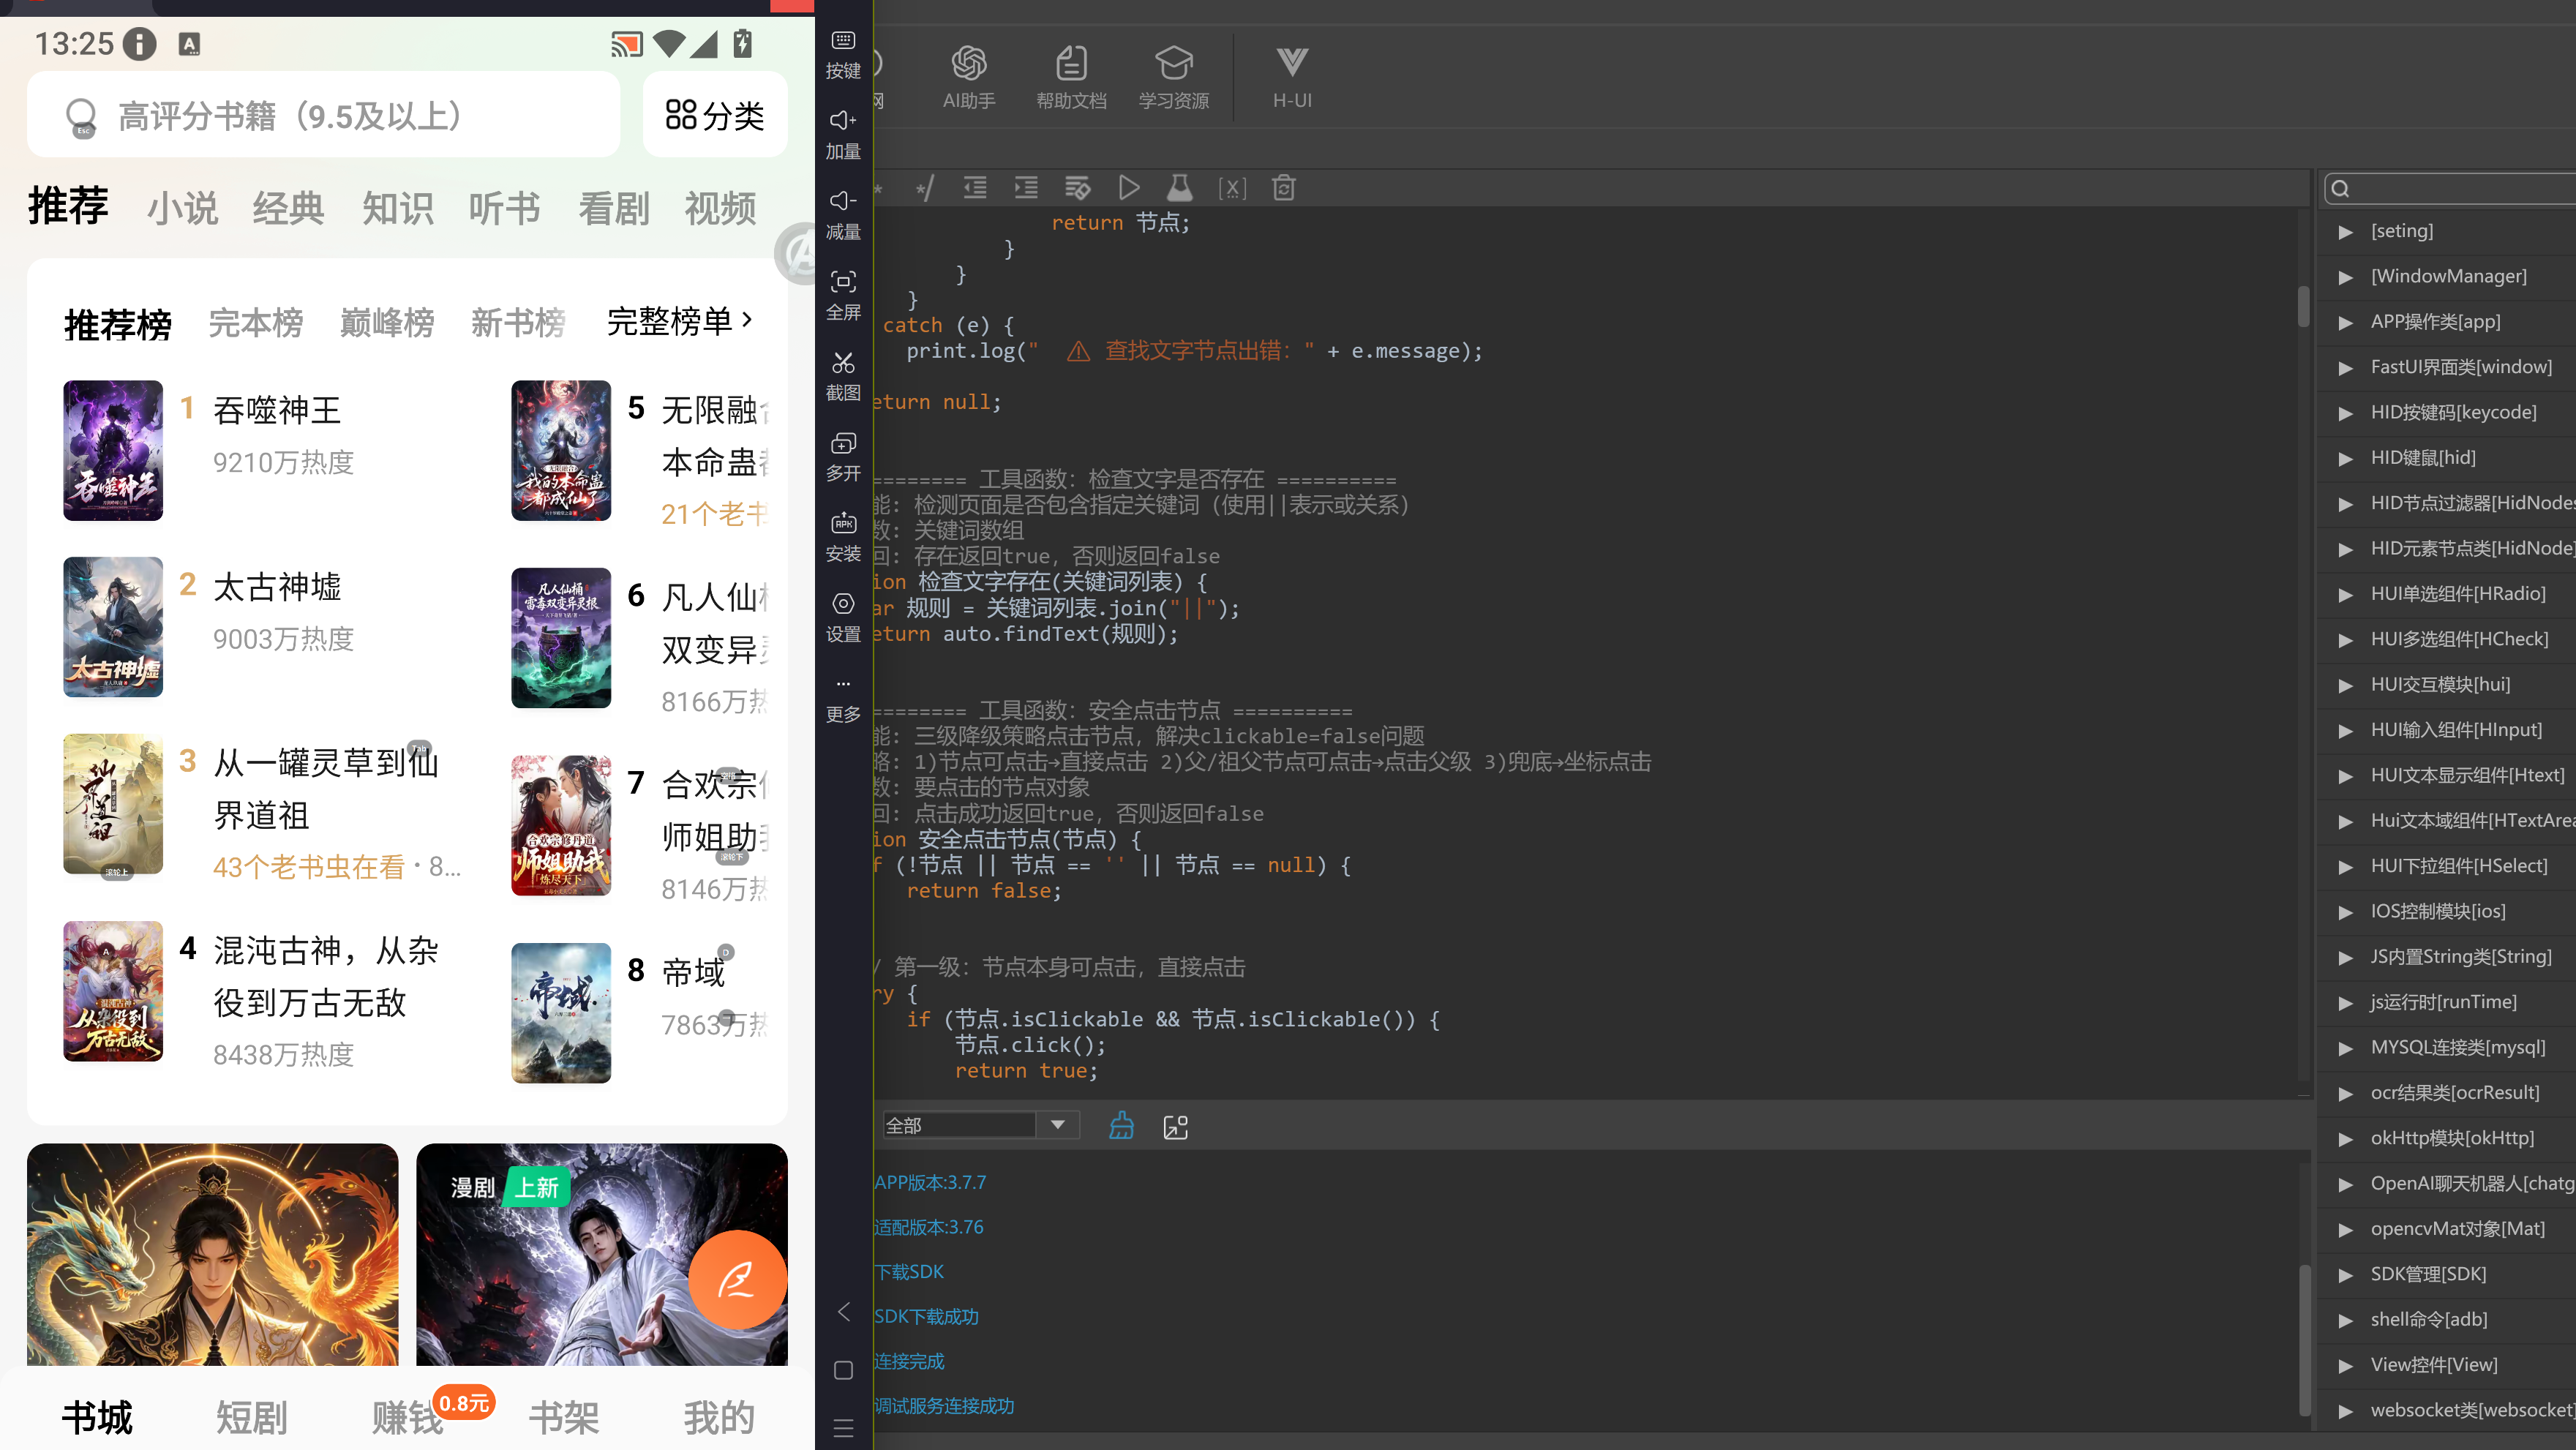Click the 多开 multi-instance icon

[843, 443]
